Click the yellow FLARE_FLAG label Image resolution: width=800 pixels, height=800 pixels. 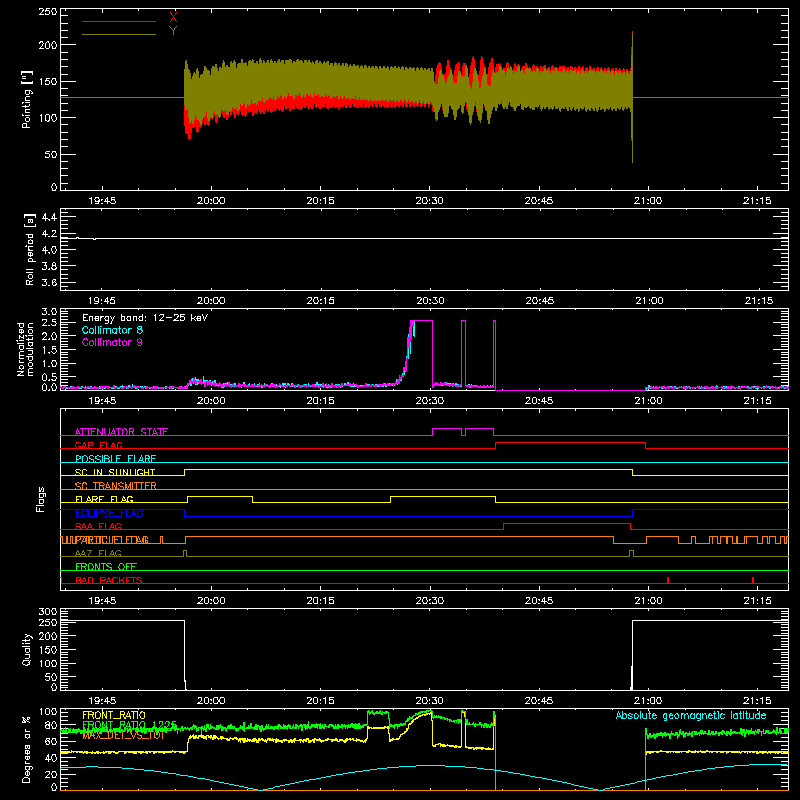click(x=104, y=499)
